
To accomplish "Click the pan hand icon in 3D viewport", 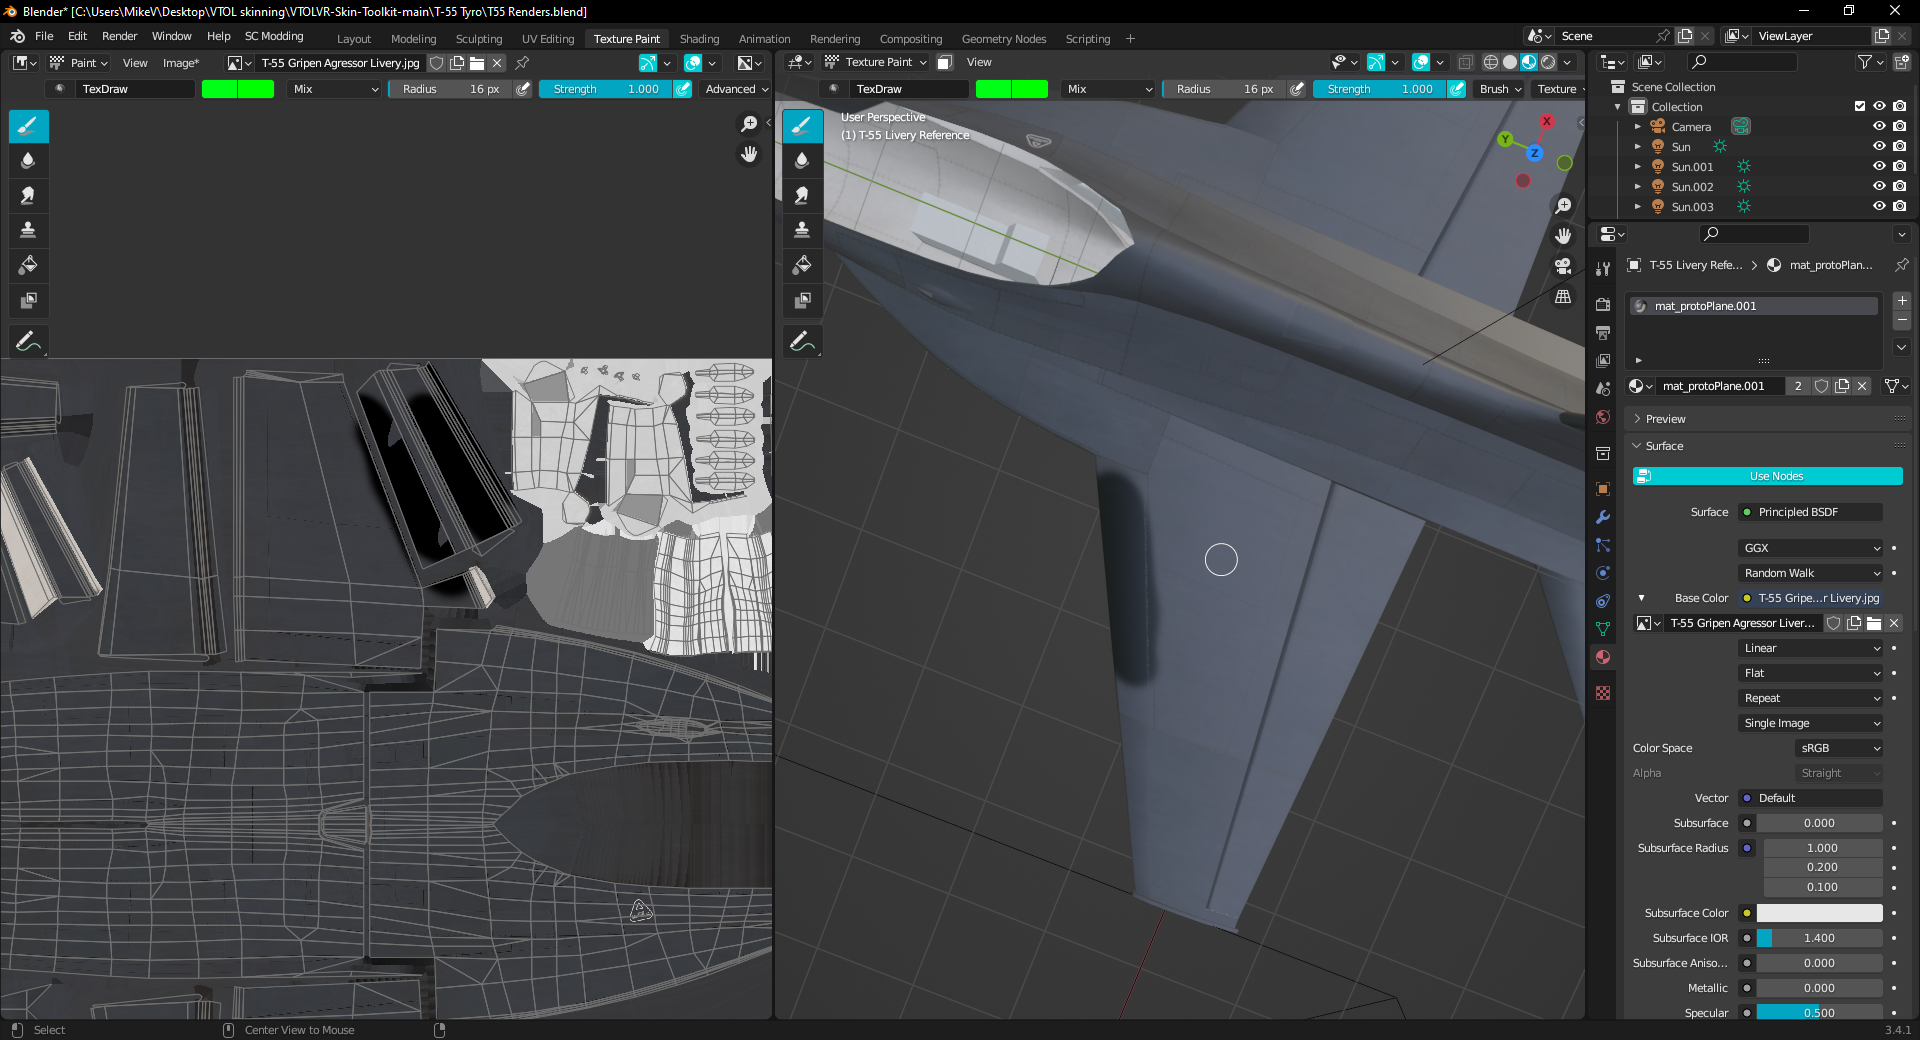I will point(1563,236).
